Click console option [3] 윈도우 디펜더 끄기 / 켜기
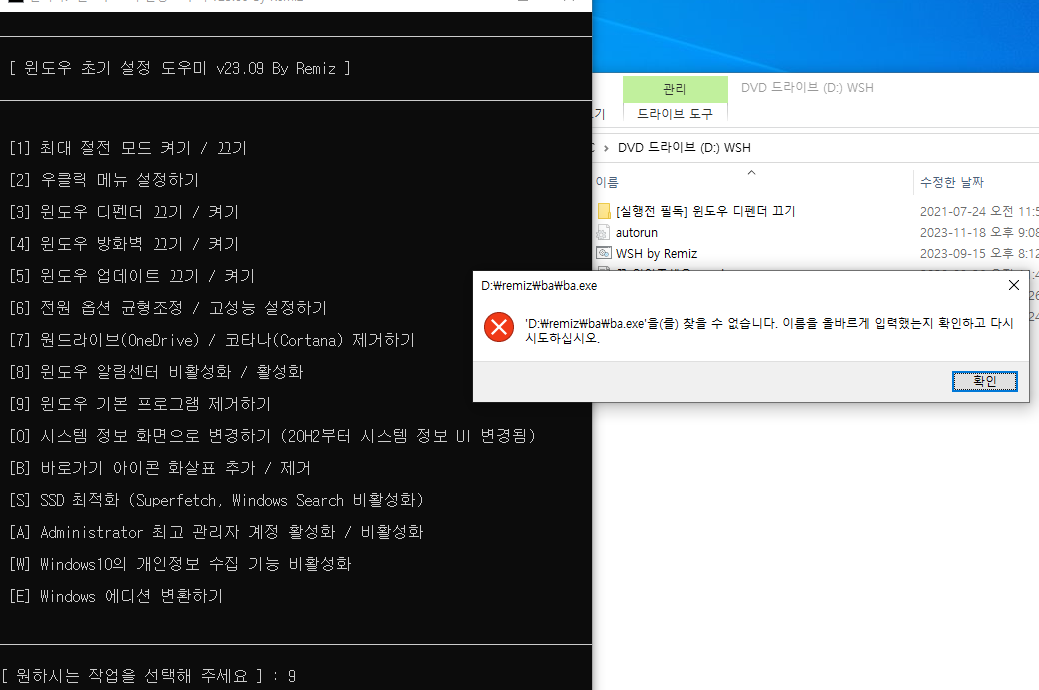The width and height of the screenshot is (1039, 690). pos(124,212)
